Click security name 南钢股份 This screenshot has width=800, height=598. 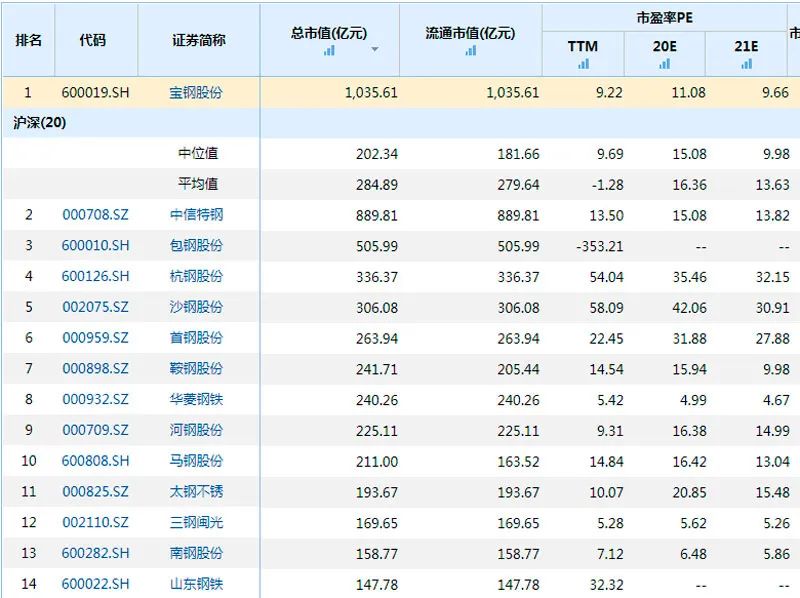click(196, 553)
